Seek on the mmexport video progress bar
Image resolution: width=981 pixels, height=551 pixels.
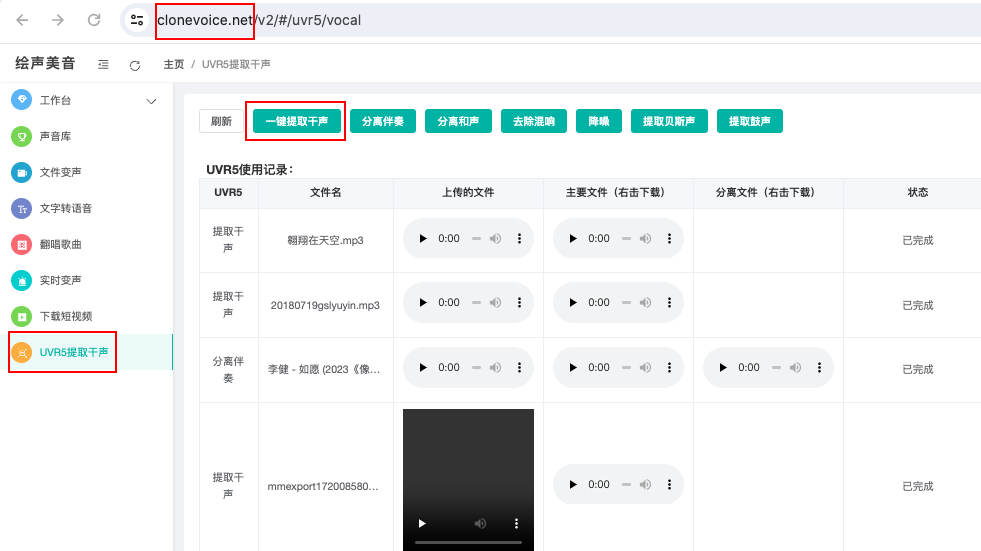(469, 542)
